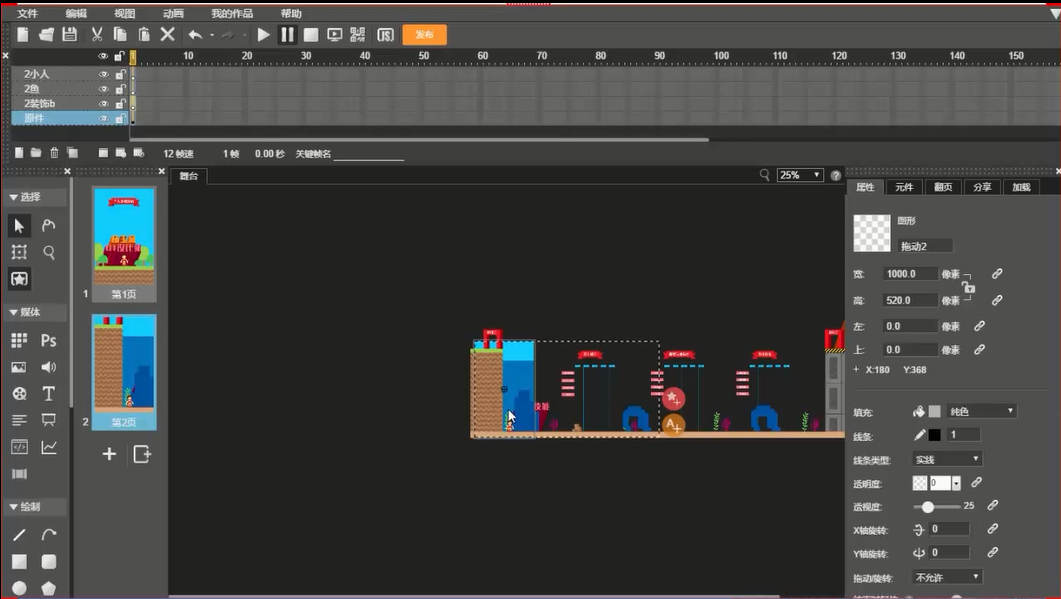
Task: Select the curve drawing tool
Action: [x=49, y=535]
